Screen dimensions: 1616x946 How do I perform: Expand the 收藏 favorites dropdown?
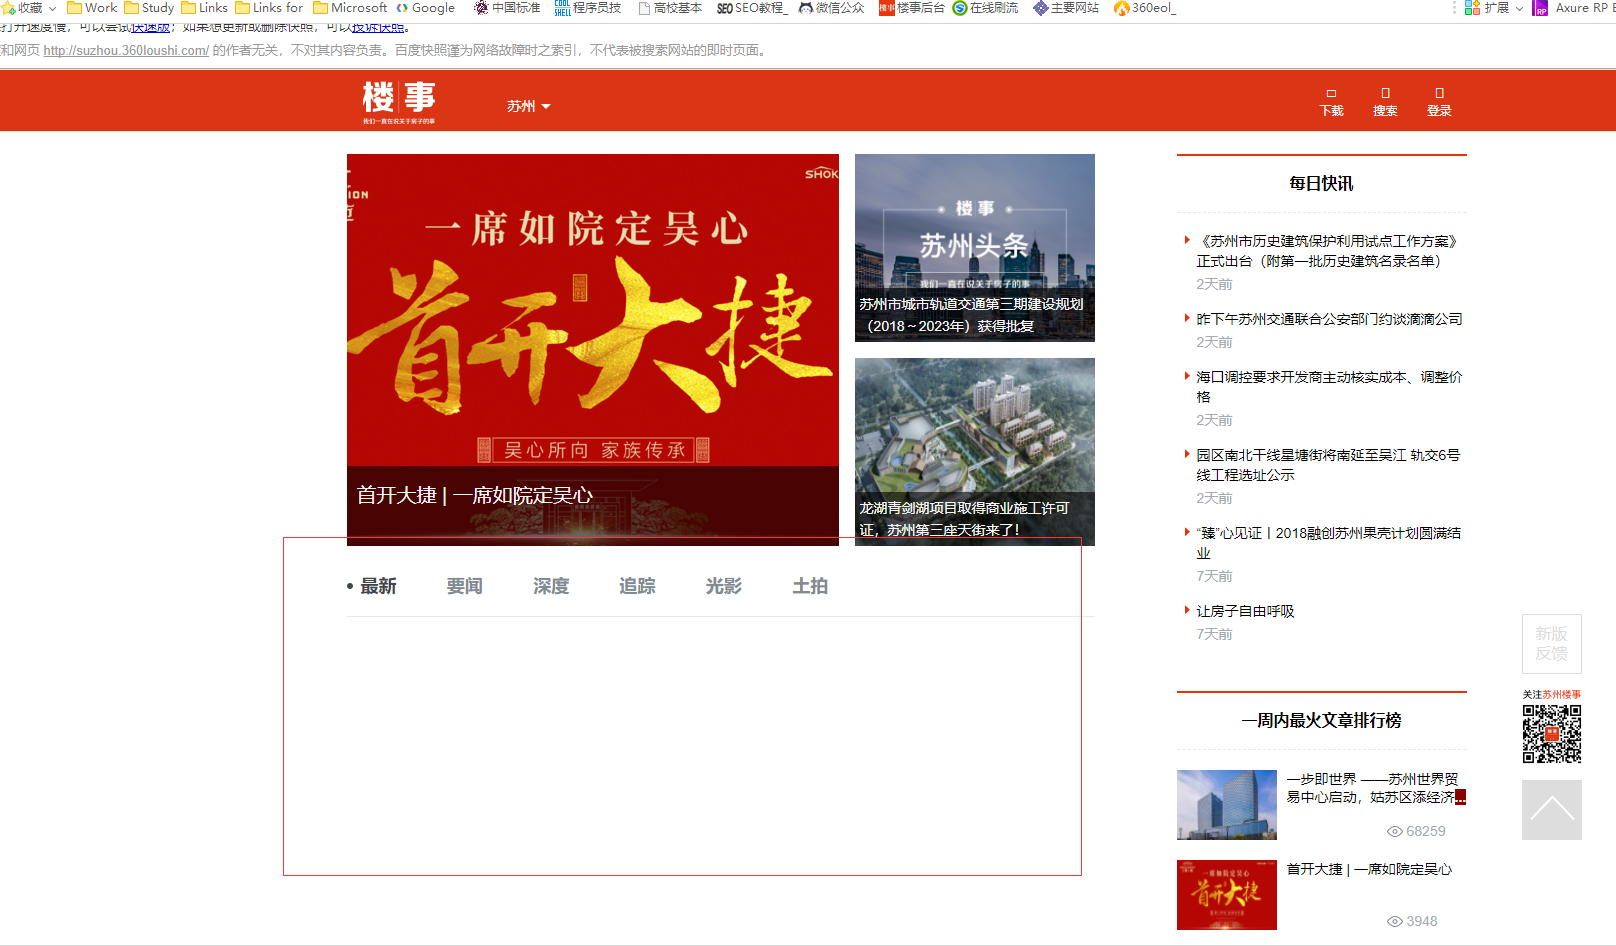tap(30, 8)
